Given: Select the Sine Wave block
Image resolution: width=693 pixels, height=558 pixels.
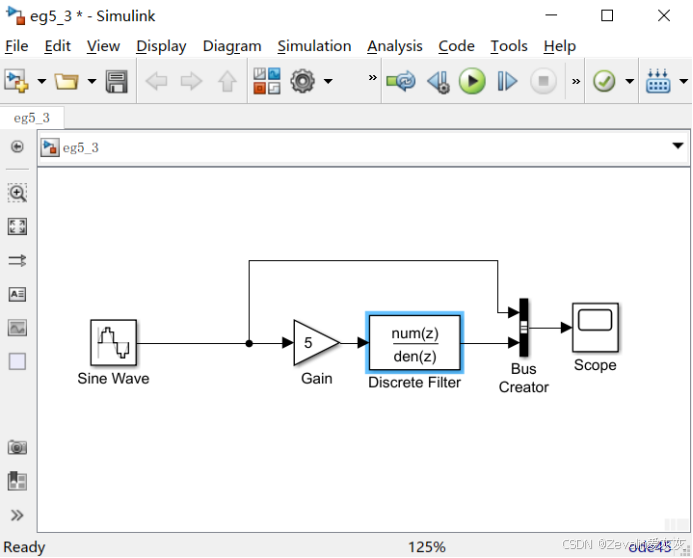Looking at the screenshot, I should 114,343.
